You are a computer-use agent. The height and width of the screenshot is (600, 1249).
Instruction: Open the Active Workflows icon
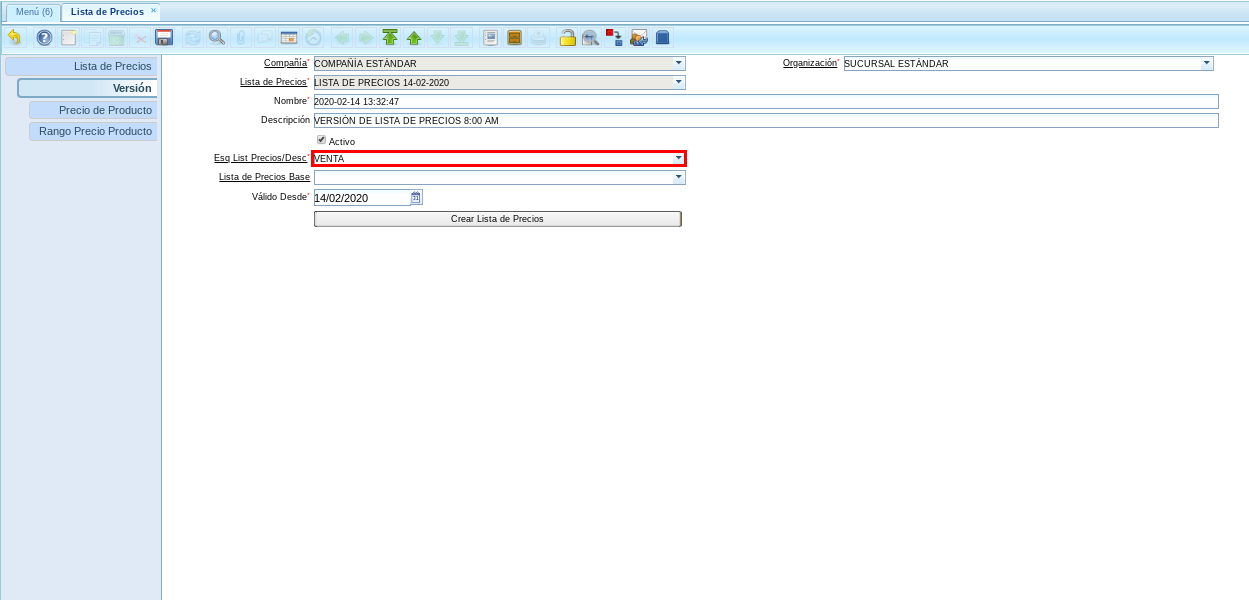tap(615, 38)
